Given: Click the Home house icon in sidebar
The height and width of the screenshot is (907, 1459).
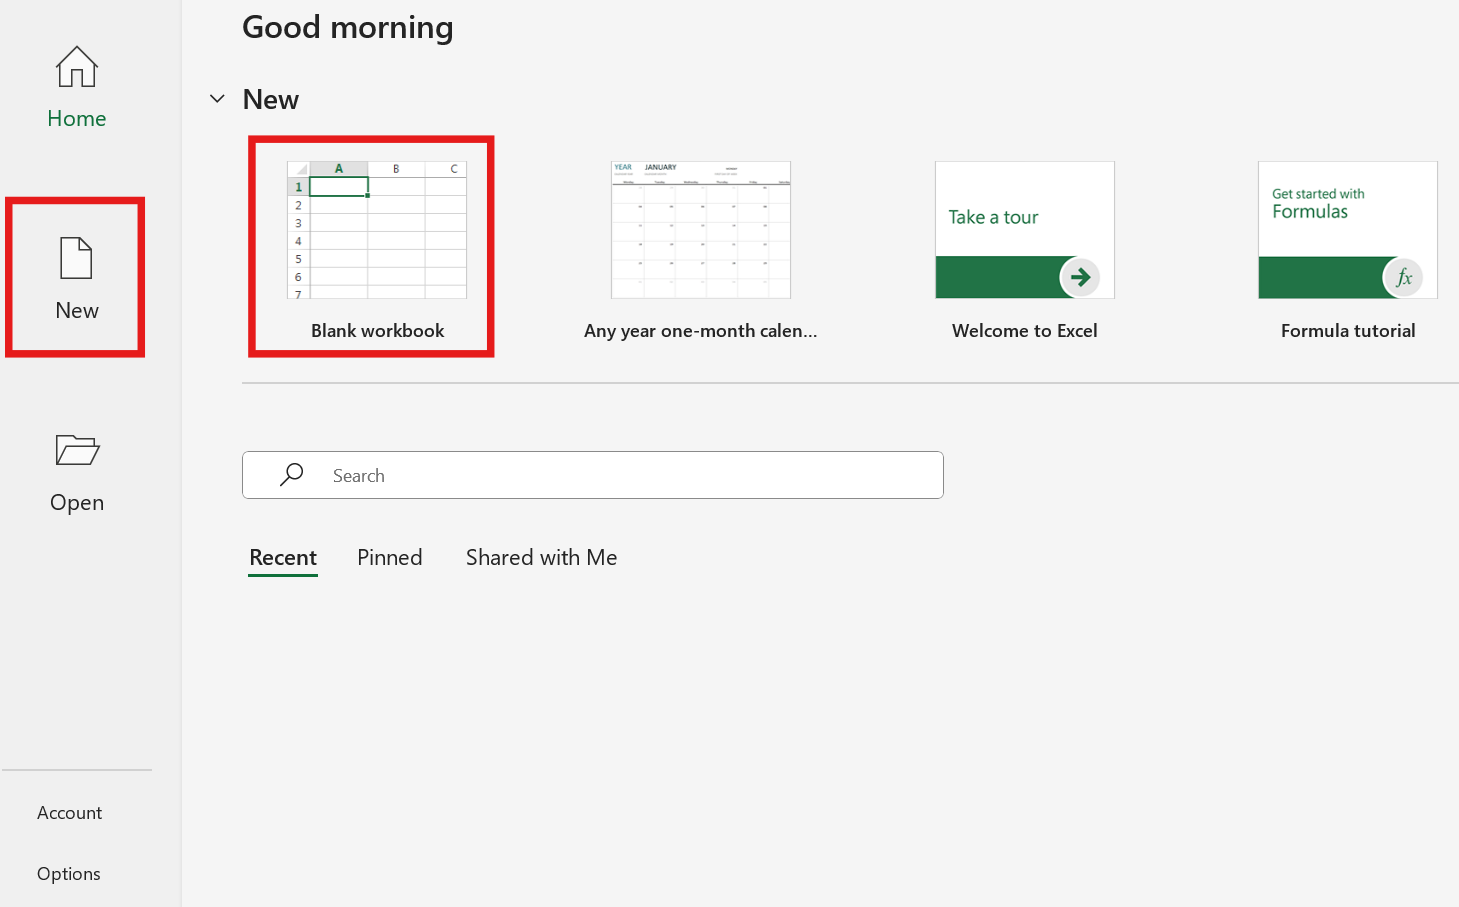Looking at the screenshot, I should coord(77,68).
